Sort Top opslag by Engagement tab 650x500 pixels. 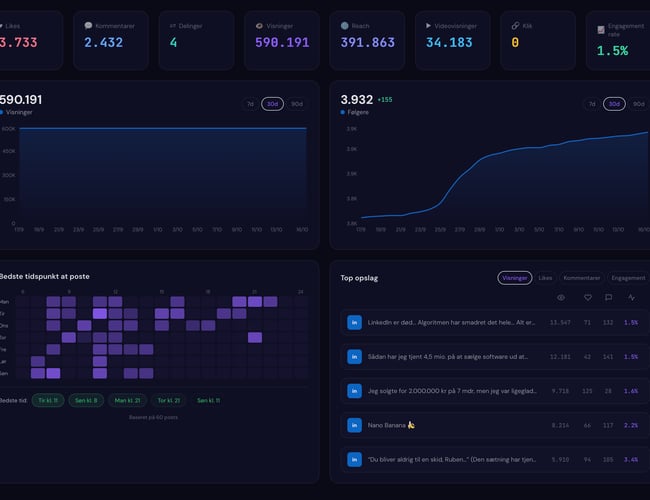click(x=628, y=278)
